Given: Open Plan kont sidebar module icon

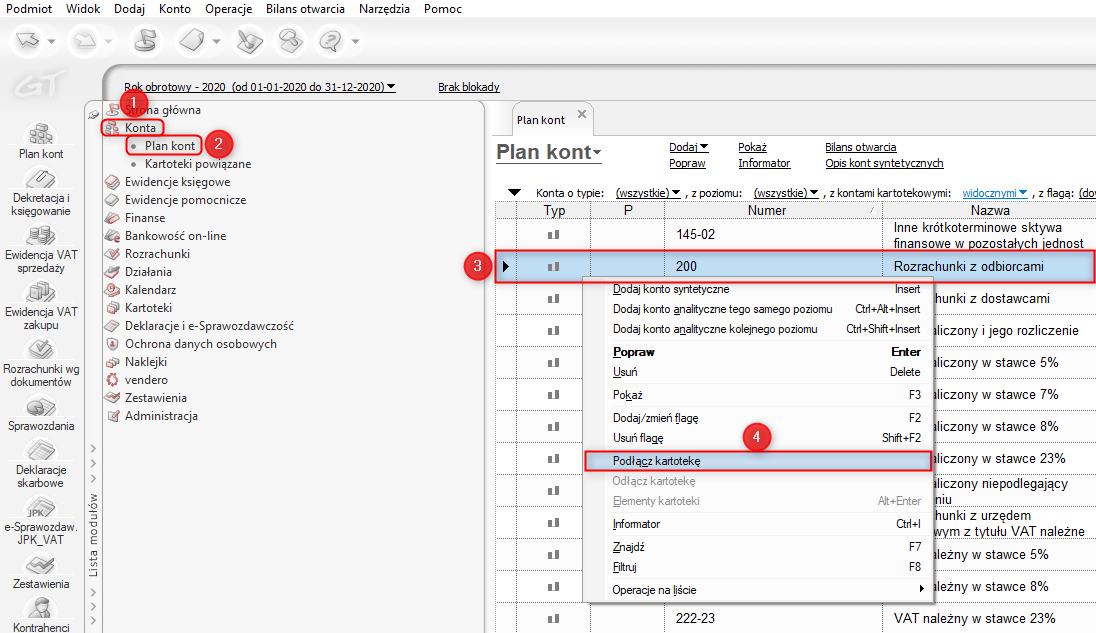Looking at the screenshot, I should 41,135.
